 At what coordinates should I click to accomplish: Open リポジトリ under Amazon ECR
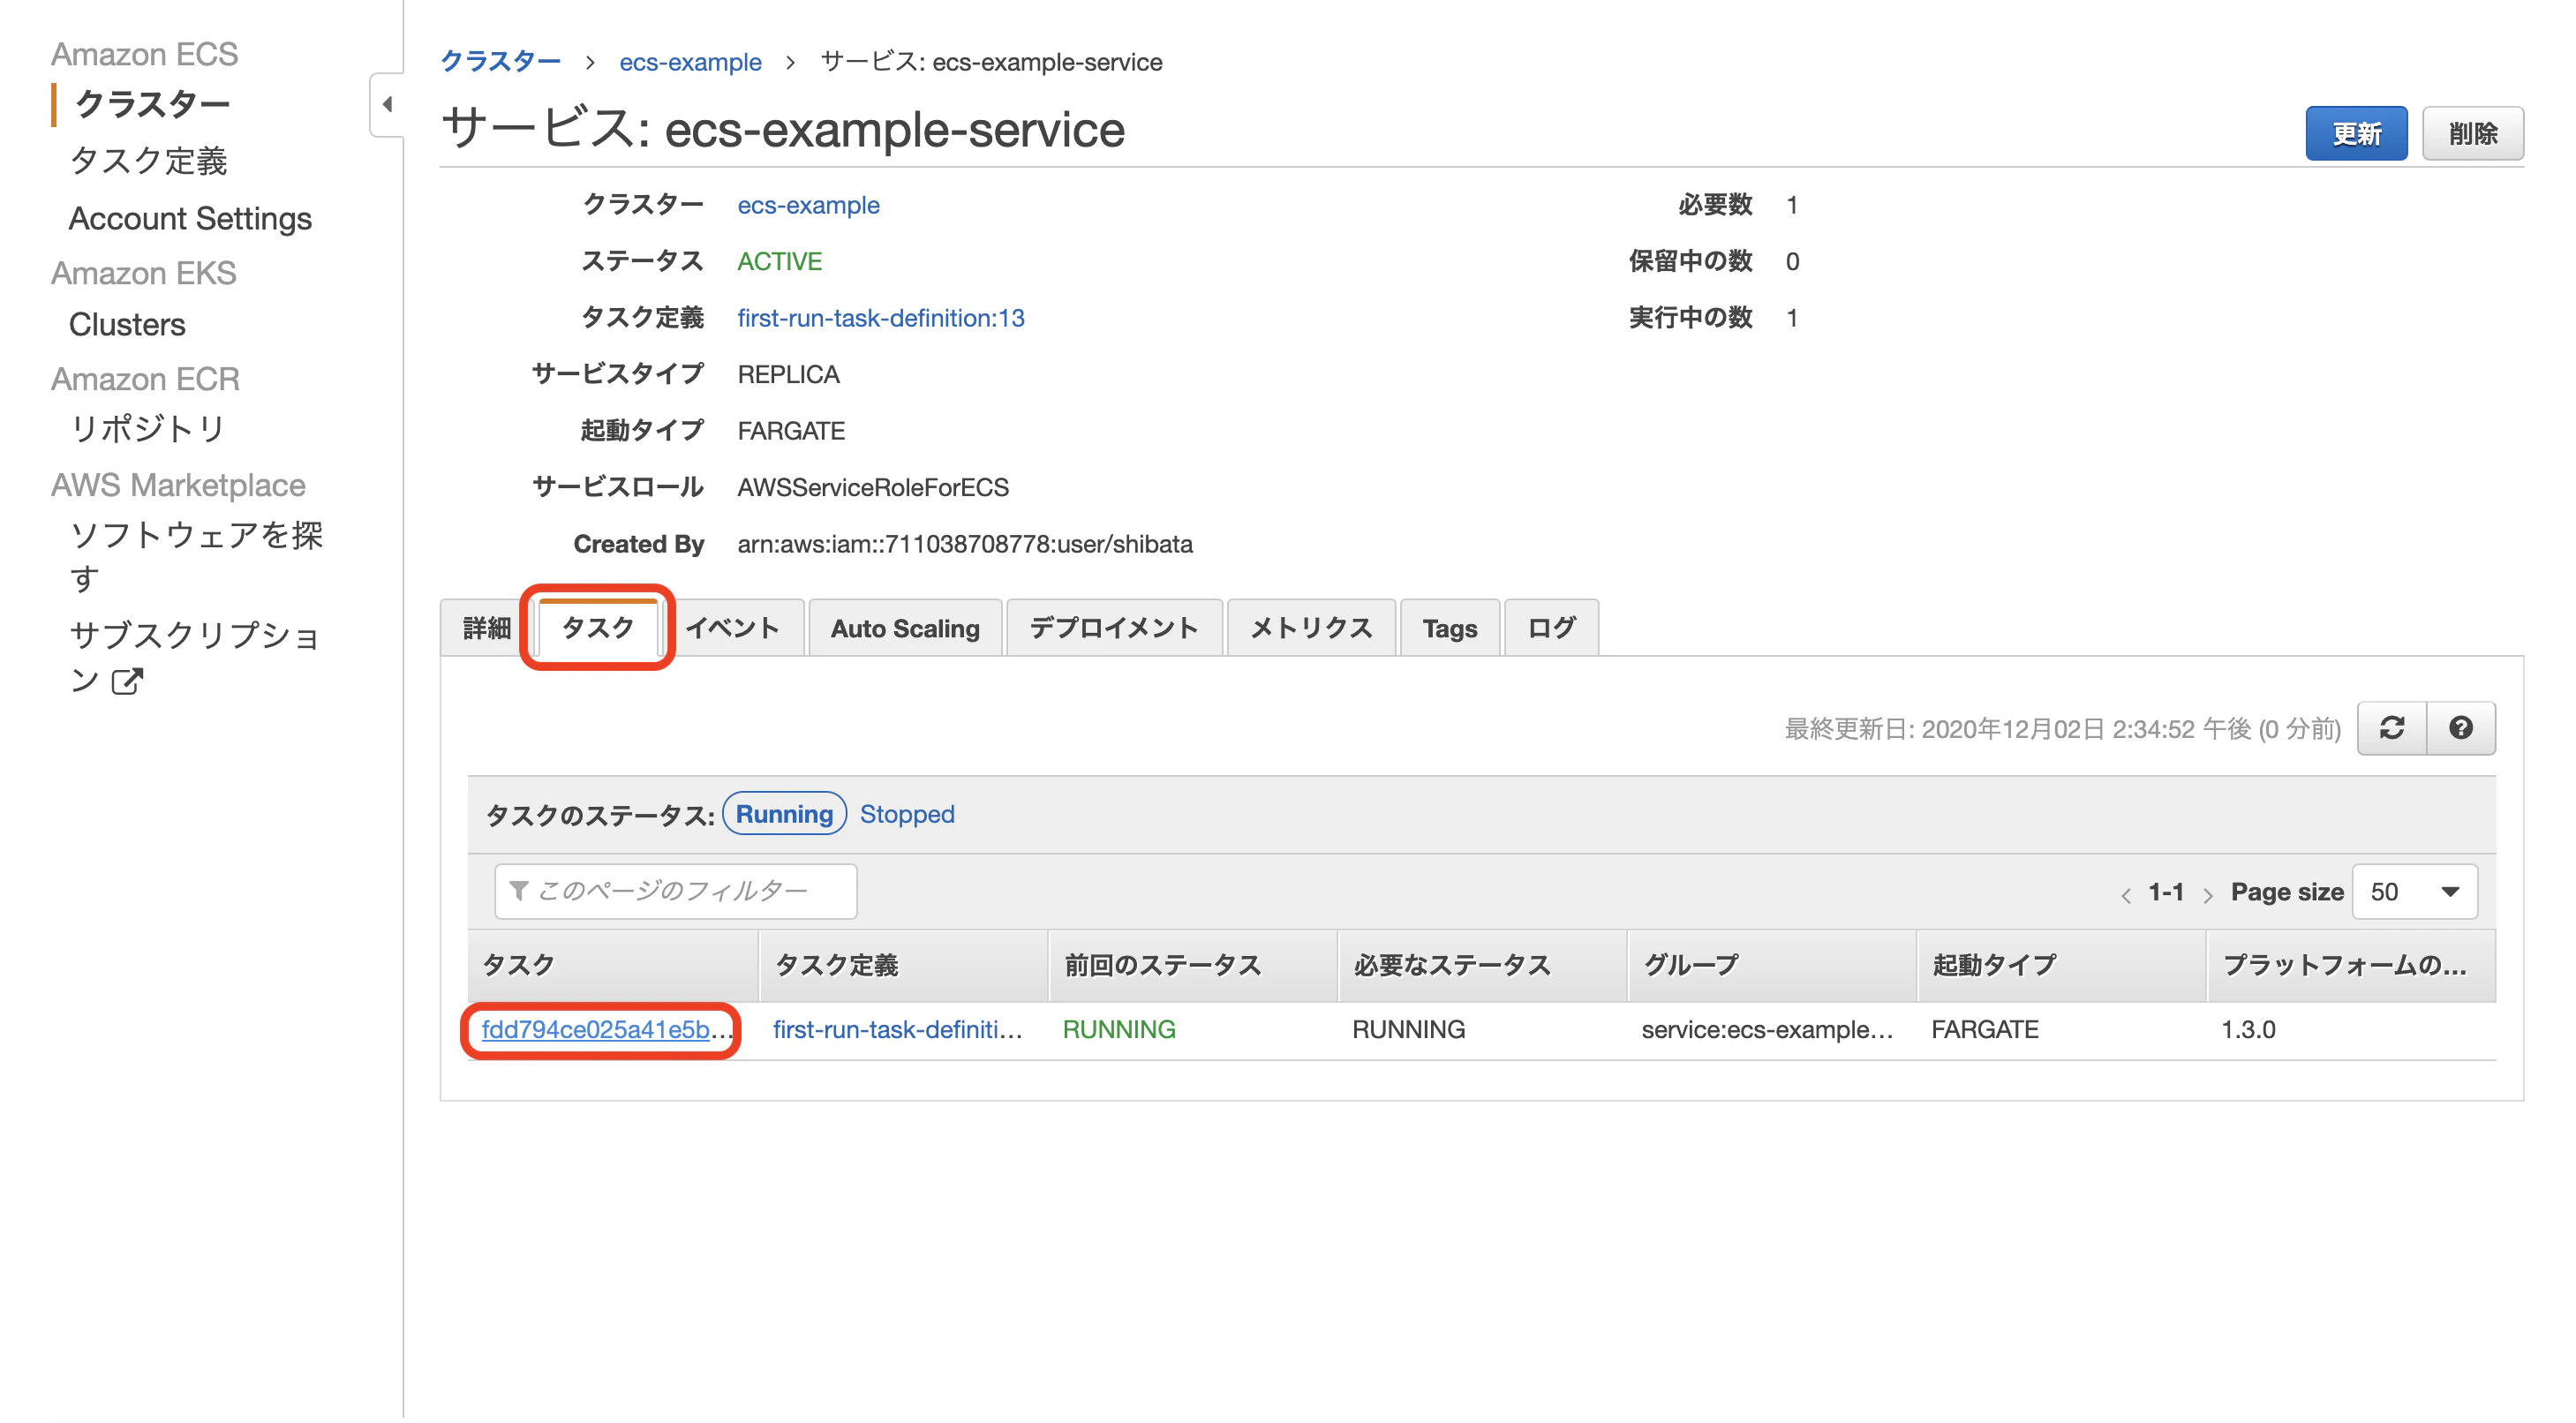pyautogui.click(x=147, y=429)
